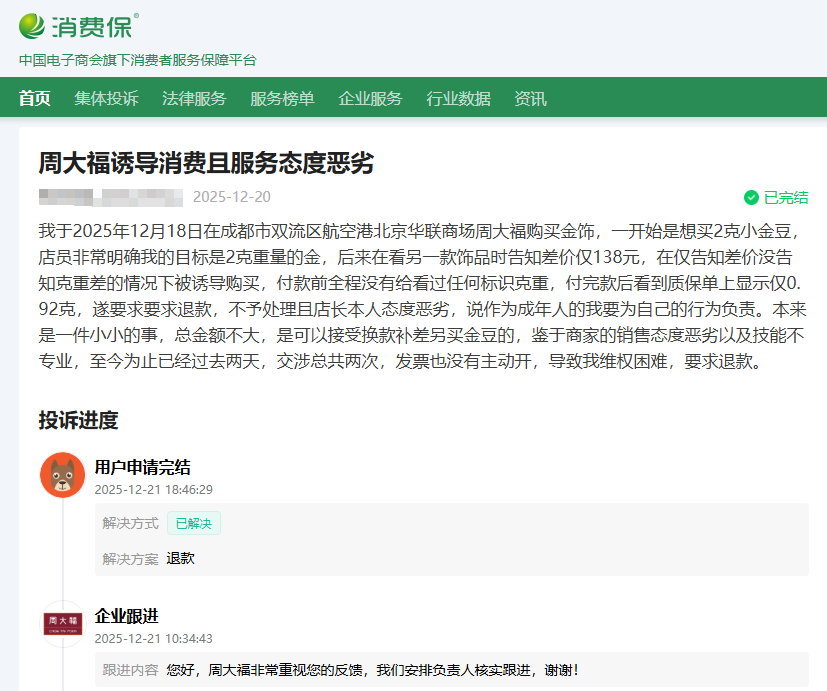Click the 用户申请完结 timeline entry heading
This screenshot has height=691, width=827.
[x=142, y=467]
